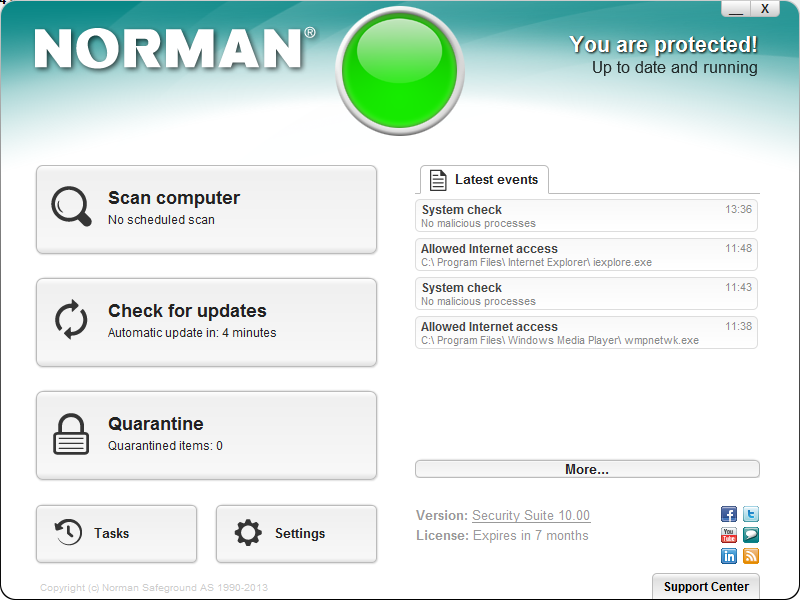The width and height of the screenshot is (800, 600).
Task: Click the Security Suite 10.00 version link
Action: click(x=531, y=516)
